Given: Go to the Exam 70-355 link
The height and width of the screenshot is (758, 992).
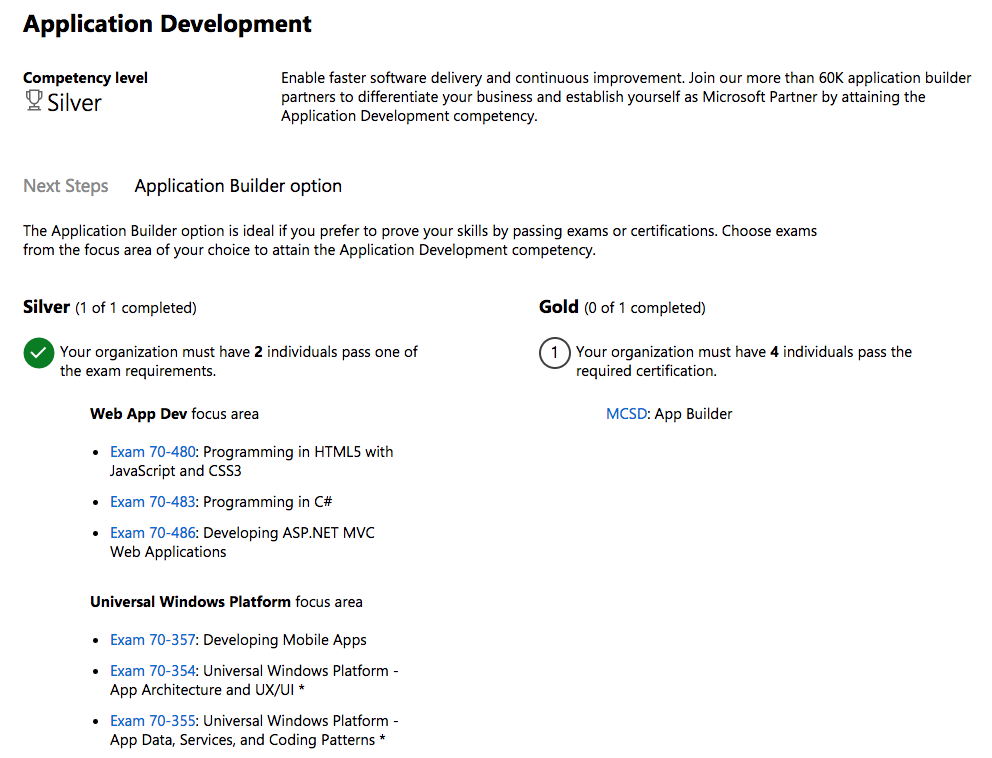Looking at the screenshot, I should (152, 721).
